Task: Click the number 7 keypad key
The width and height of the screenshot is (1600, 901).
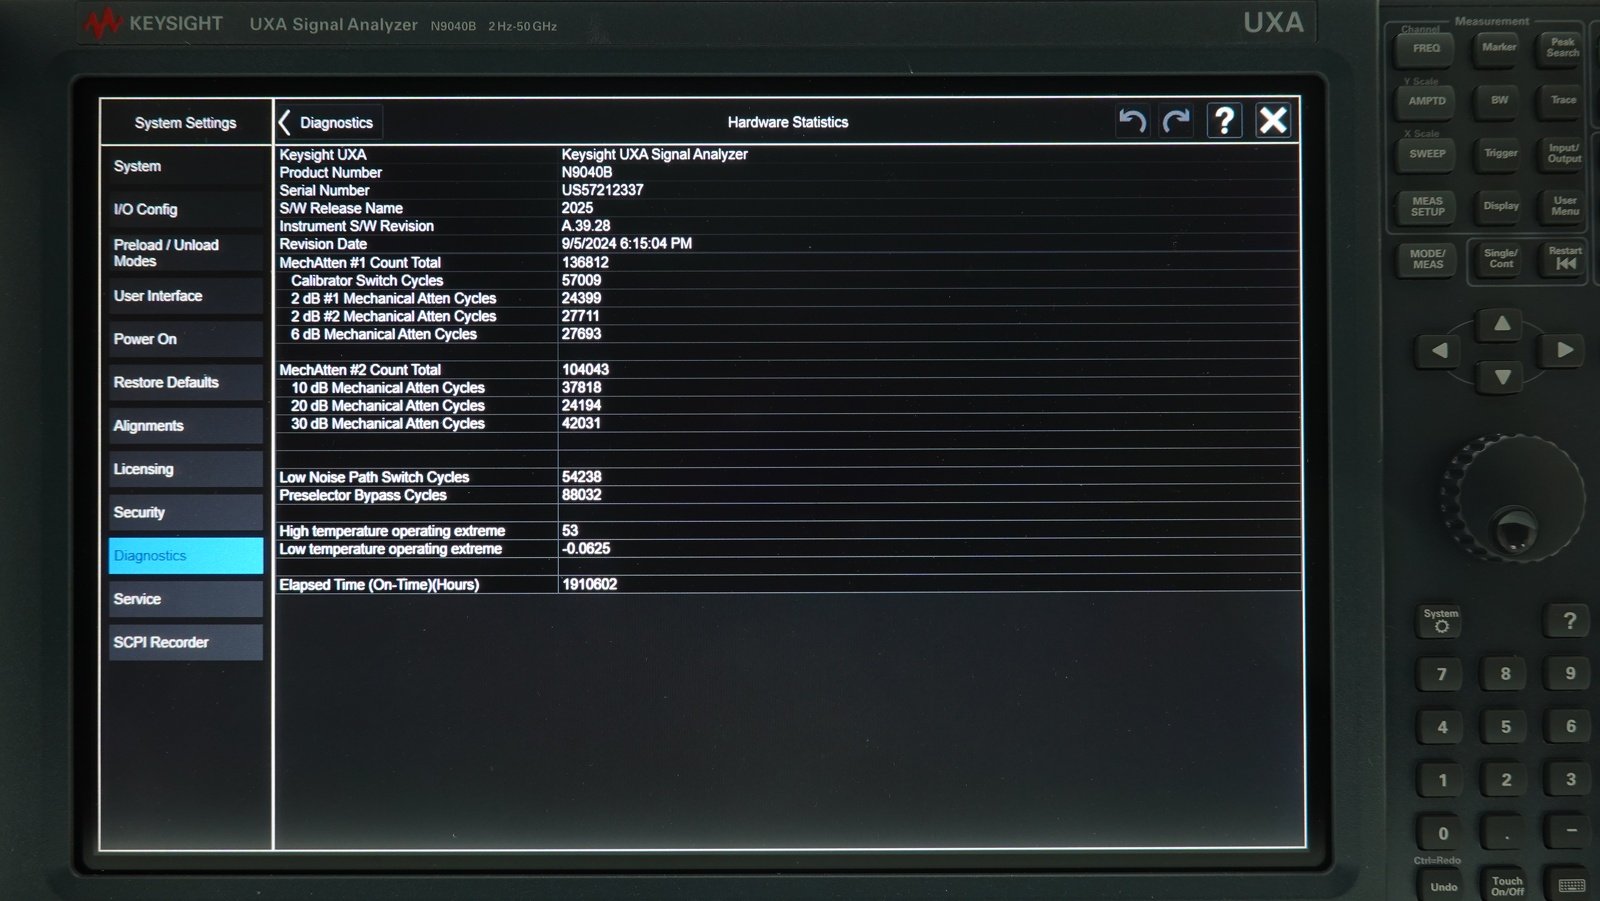Action: coord(1441,675)
